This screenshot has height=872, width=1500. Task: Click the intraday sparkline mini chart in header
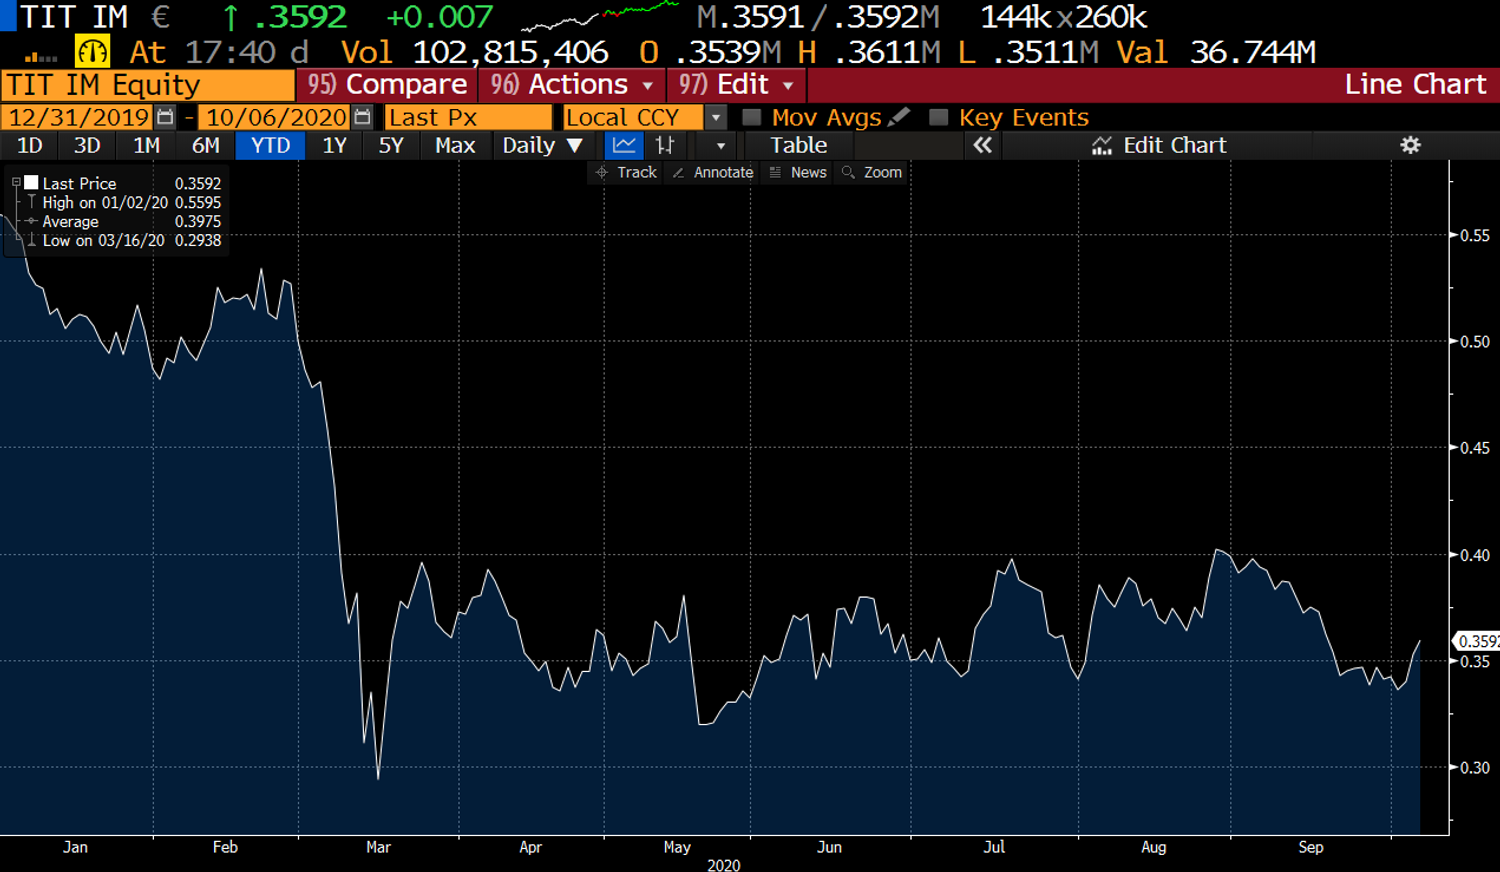[600, 16]
